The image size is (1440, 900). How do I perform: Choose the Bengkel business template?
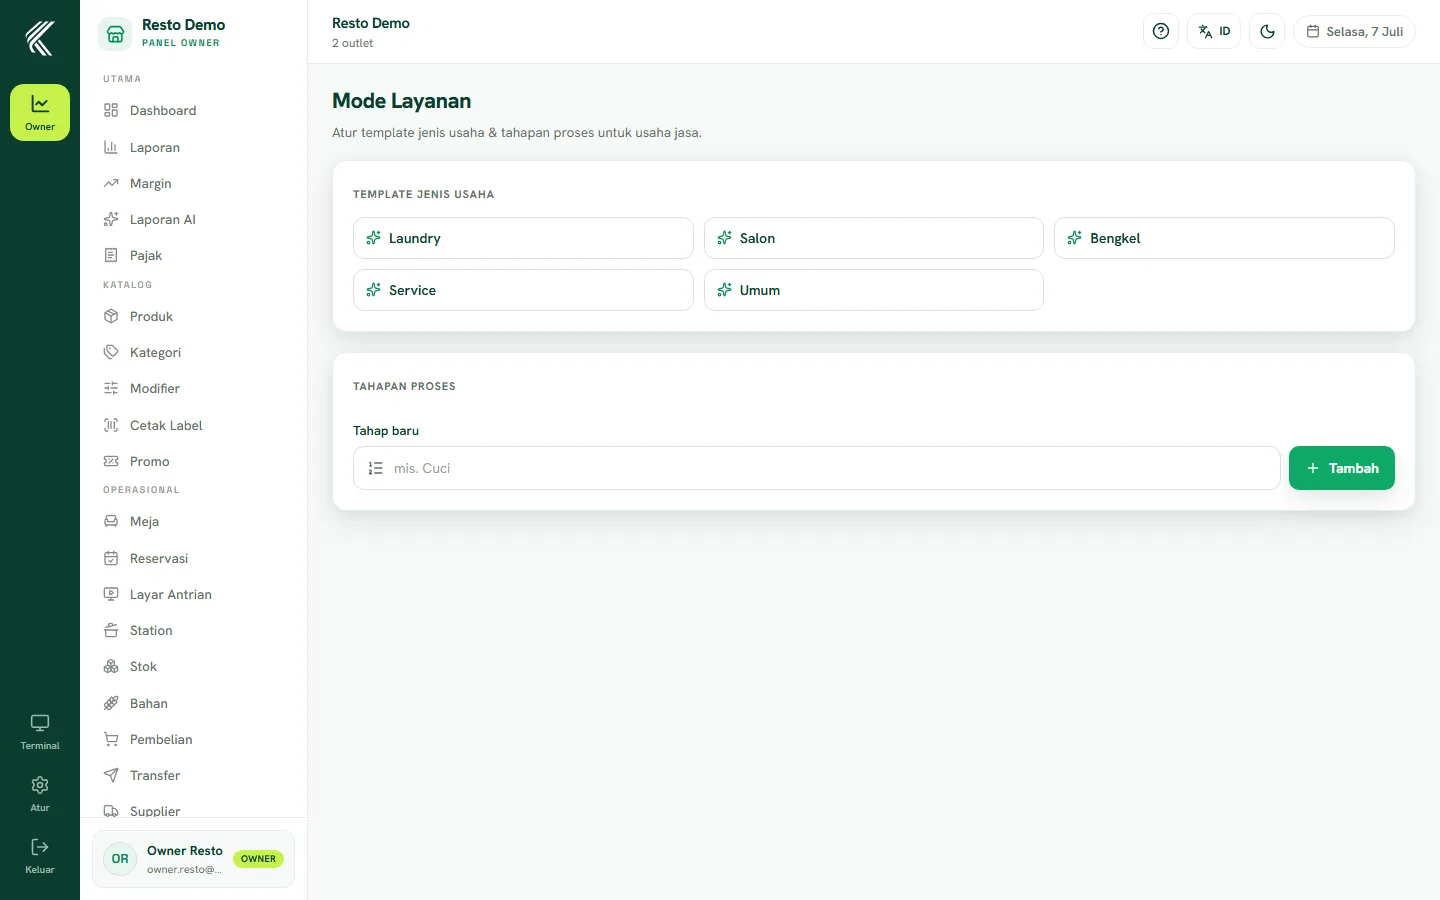click(1224, 238)
